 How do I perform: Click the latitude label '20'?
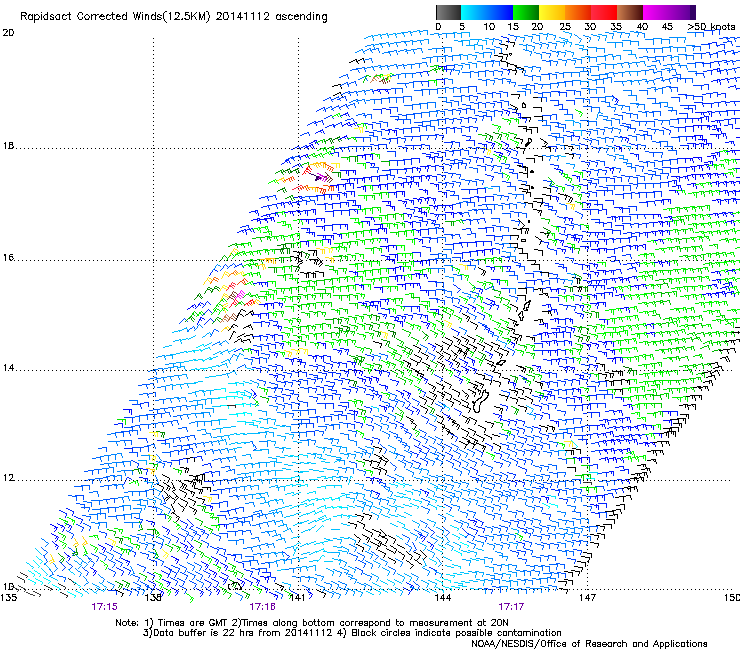[x=8, y=33]
